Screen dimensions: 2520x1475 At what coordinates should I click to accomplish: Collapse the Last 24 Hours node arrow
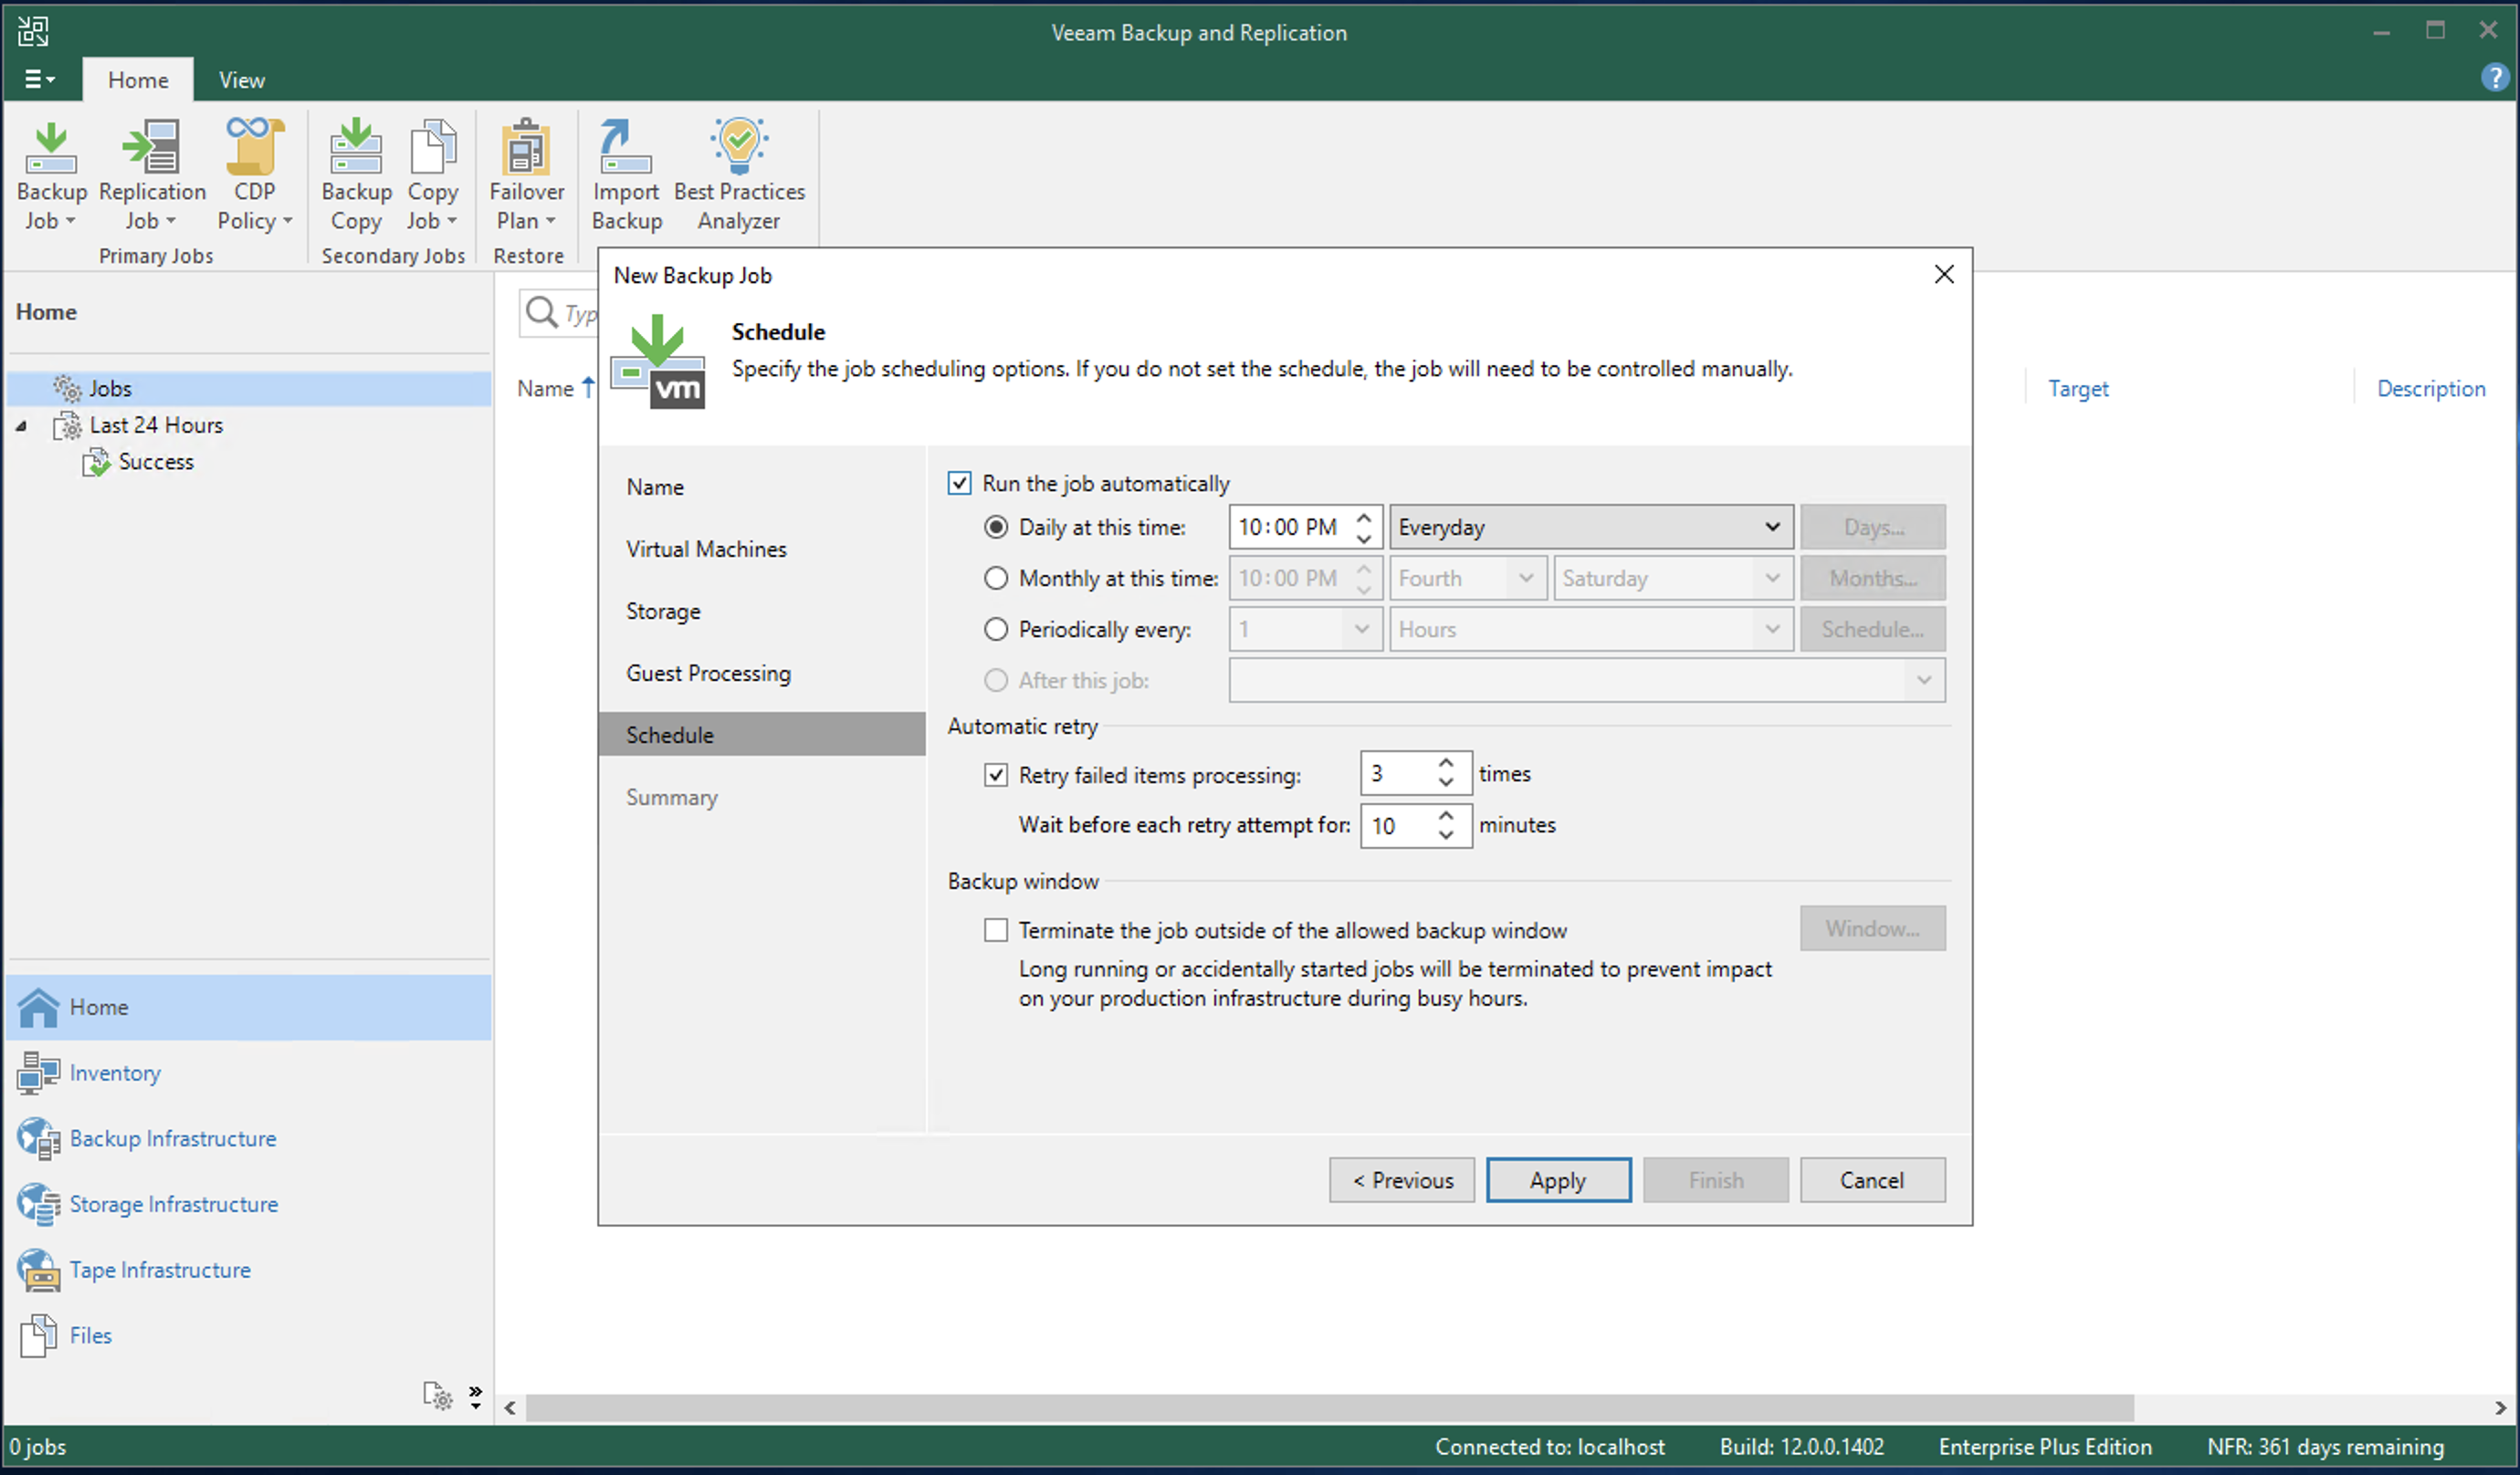(21, 426)
